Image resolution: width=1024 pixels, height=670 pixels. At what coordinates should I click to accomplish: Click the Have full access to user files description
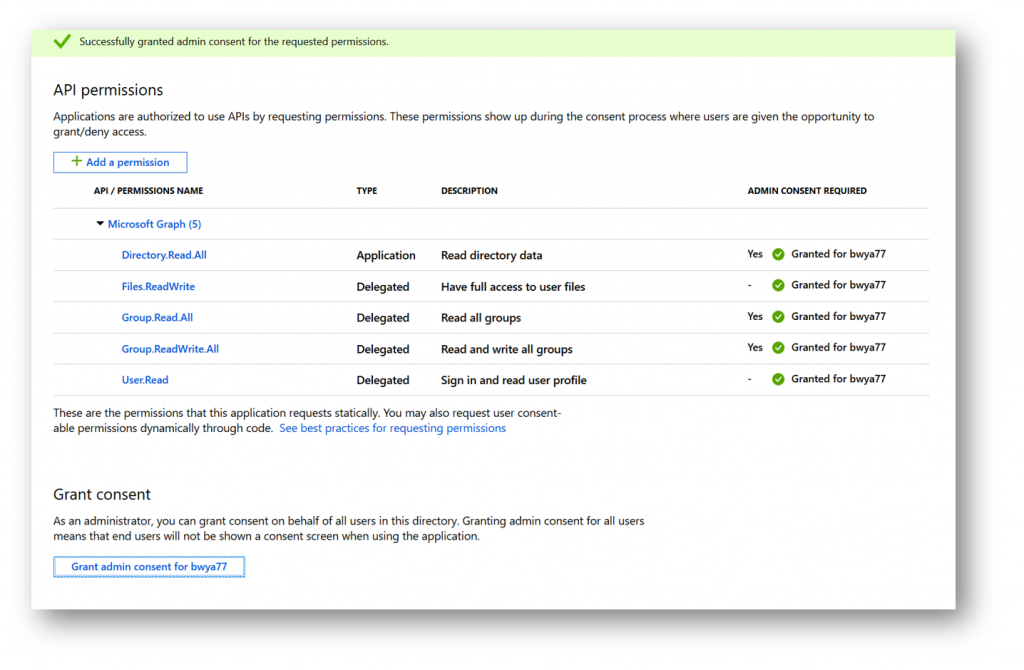(x=513, y=287)
